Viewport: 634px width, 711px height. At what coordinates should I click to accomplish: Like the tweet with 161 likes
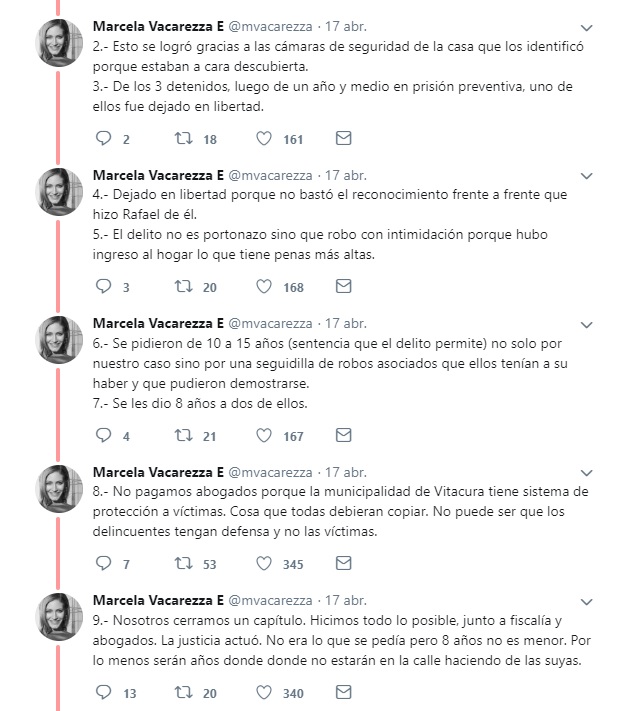[264, 139]
